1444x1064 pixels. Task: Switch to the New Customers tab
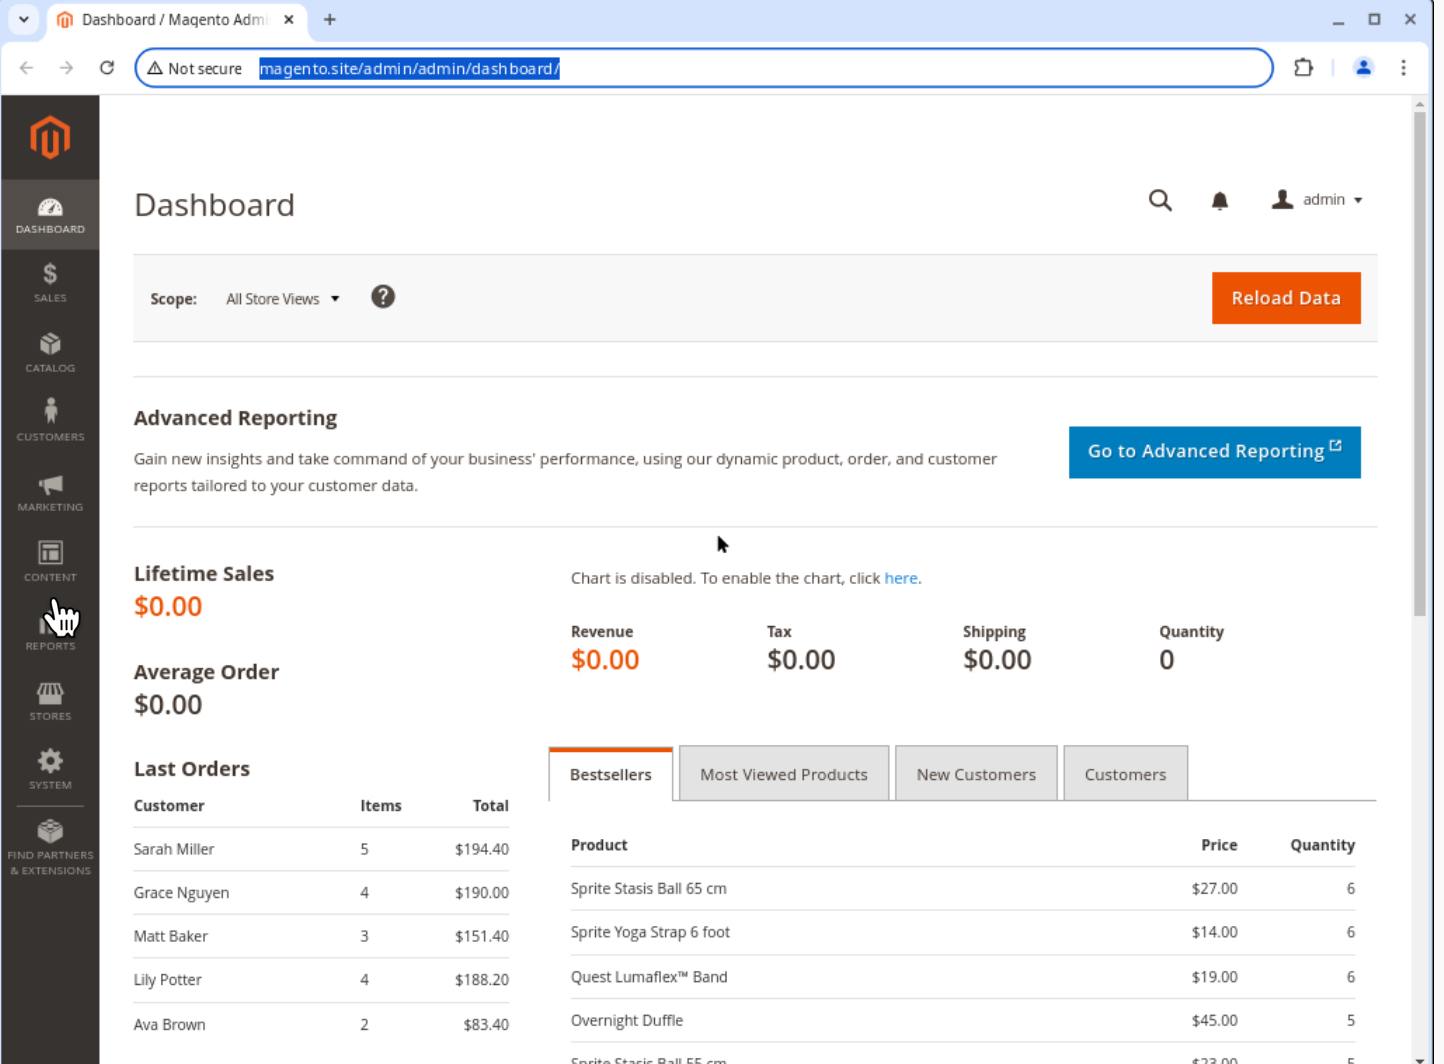coord(976,774)
